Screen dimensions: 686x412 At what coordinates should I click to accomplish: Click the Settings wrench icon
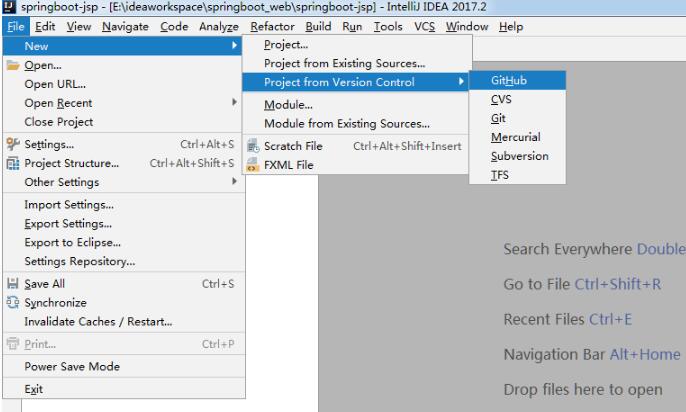13,144
